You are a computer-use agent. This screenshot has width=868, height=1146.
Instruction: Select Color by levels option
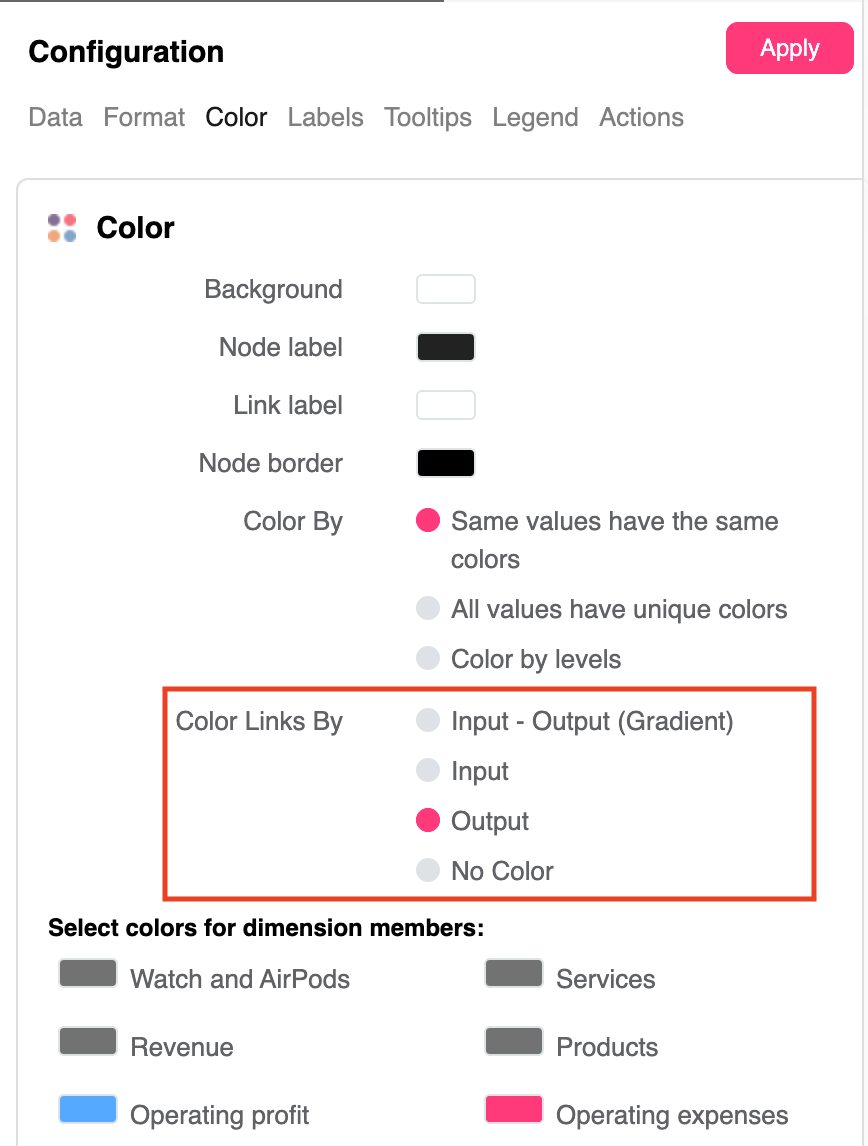pyautogui.click(x=428, y=658)
